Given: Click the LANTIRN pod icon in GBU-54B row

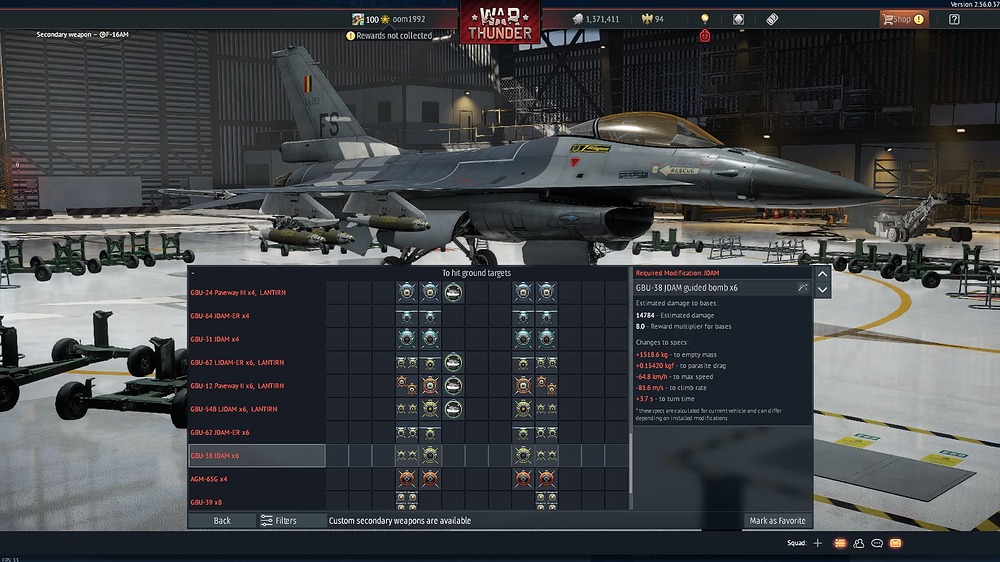Looking at the screenshot, I should tap(453, 409).
